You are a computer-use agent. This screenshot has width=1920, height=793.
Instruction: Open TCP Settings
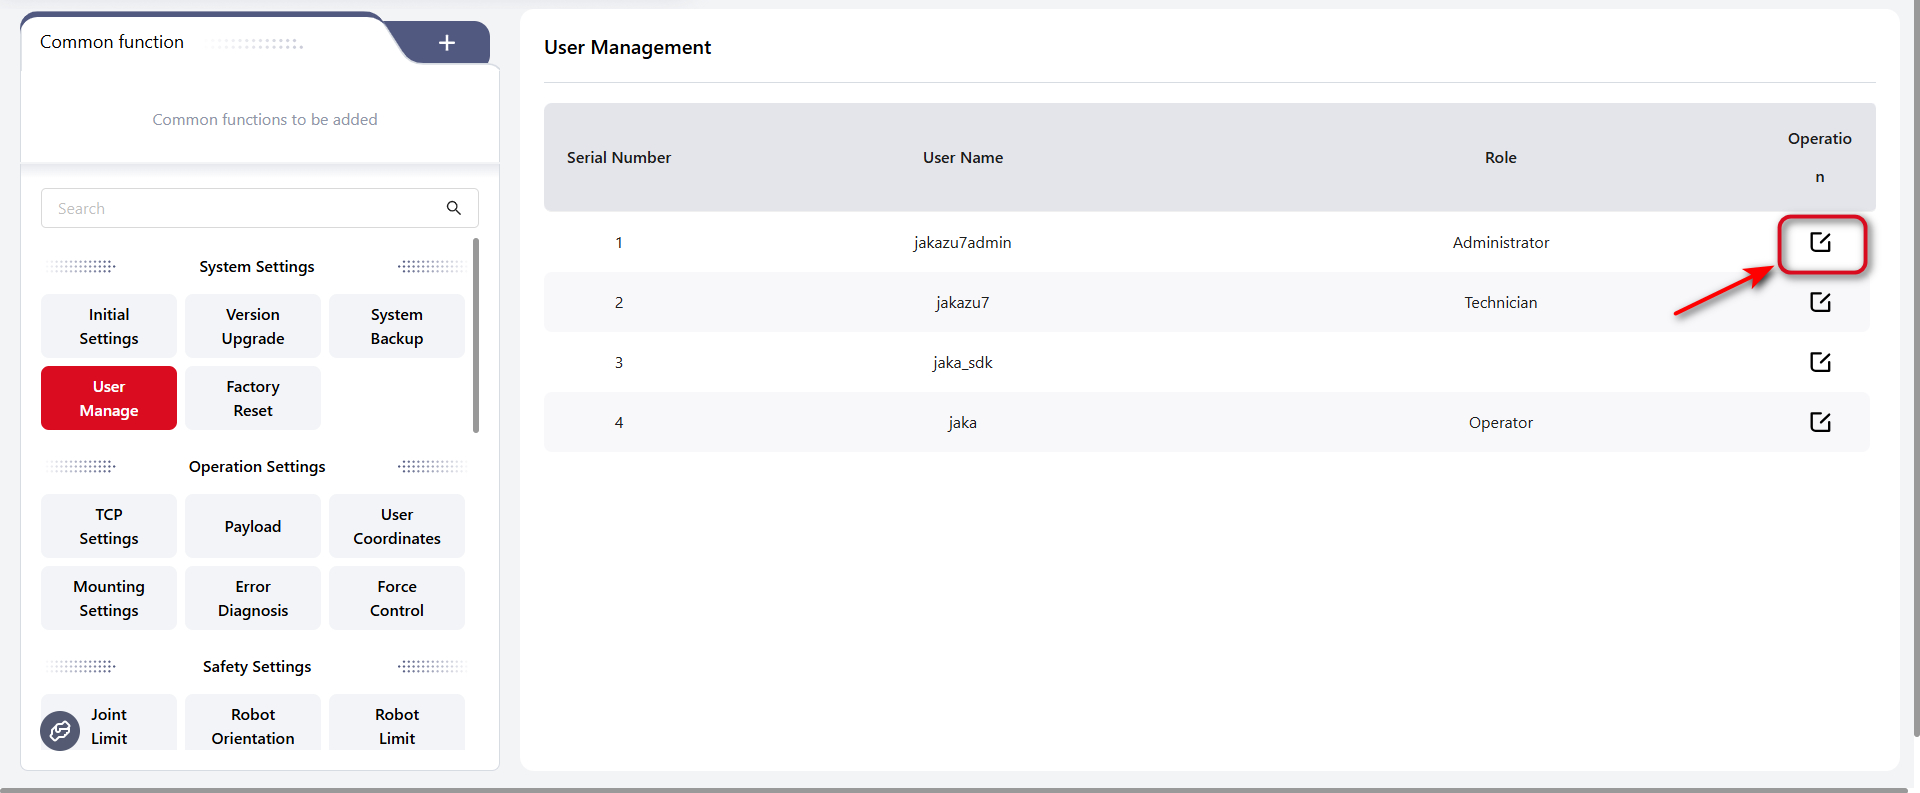pos(109,526)
